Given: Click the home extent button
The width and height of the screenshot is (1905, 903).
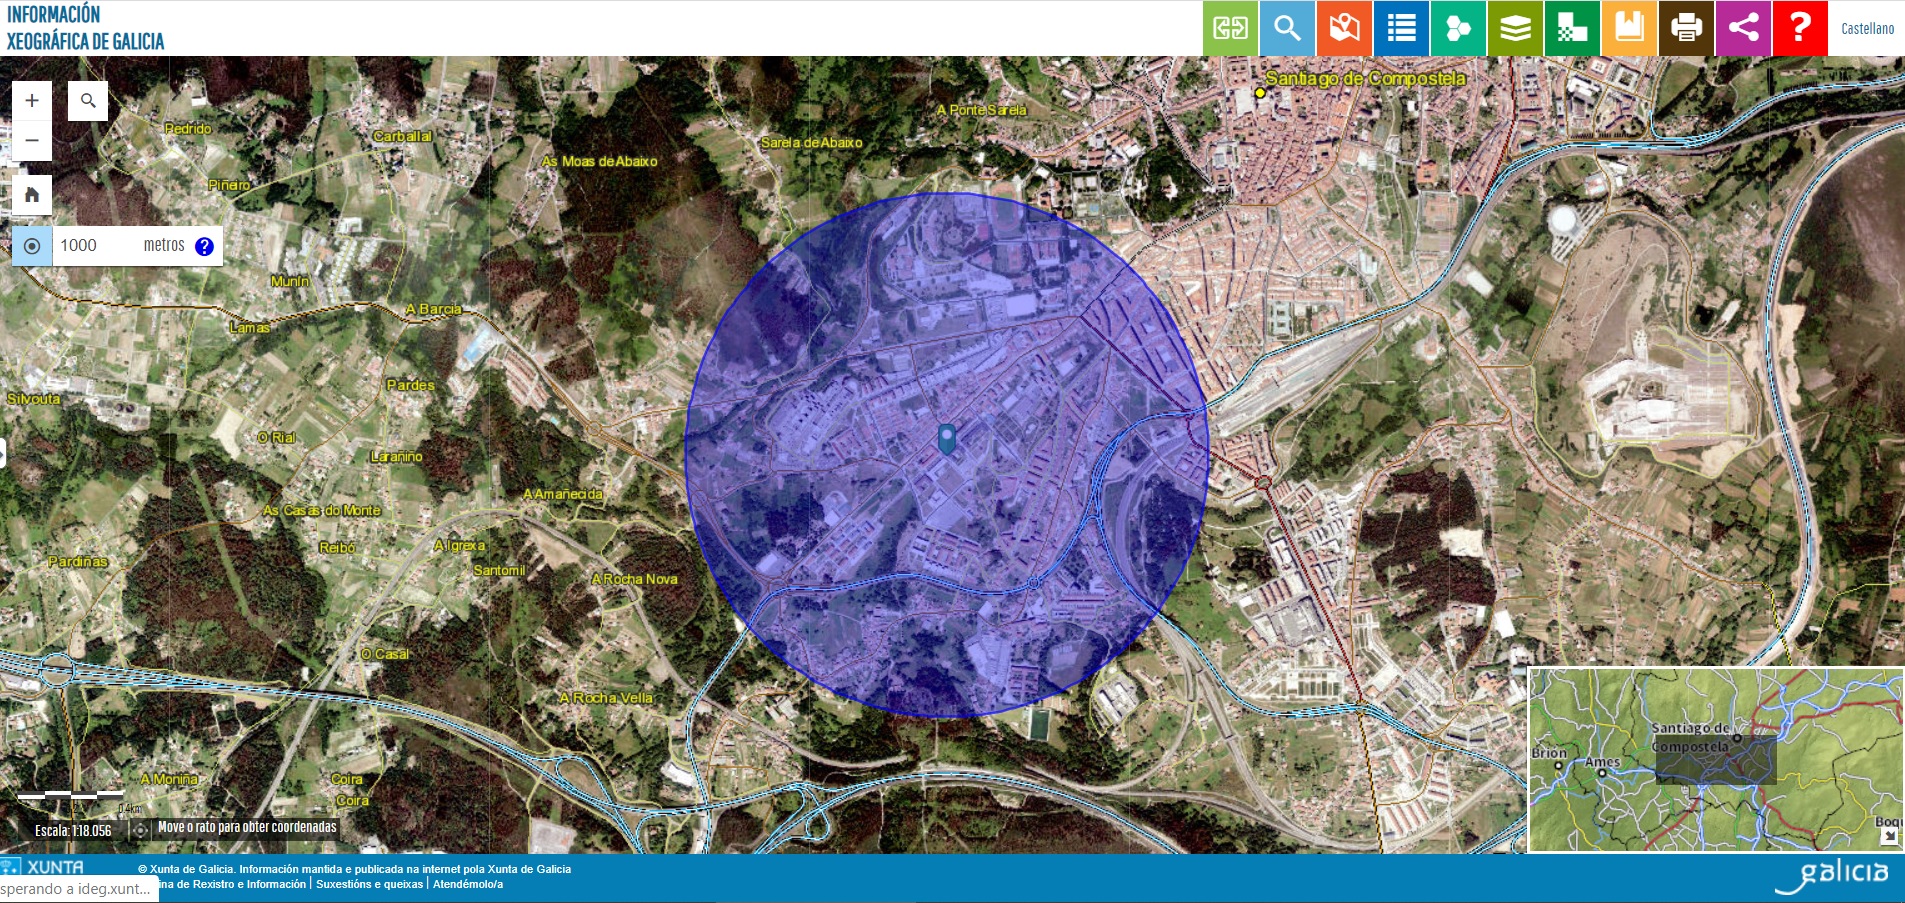Looking at the screenshot, I should point(32,195).
